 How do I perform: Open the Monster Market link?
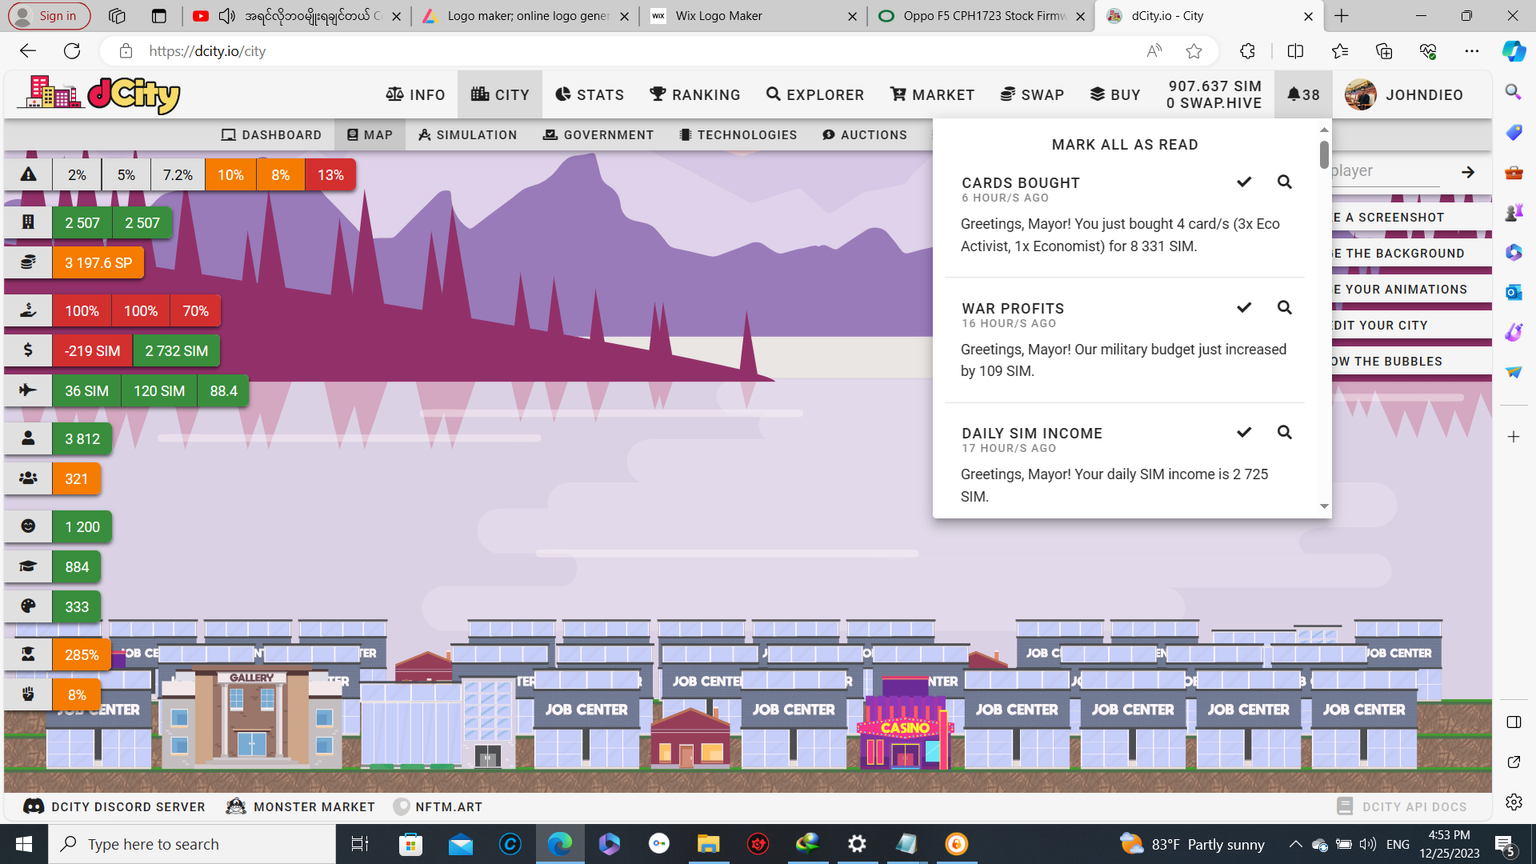301,807
